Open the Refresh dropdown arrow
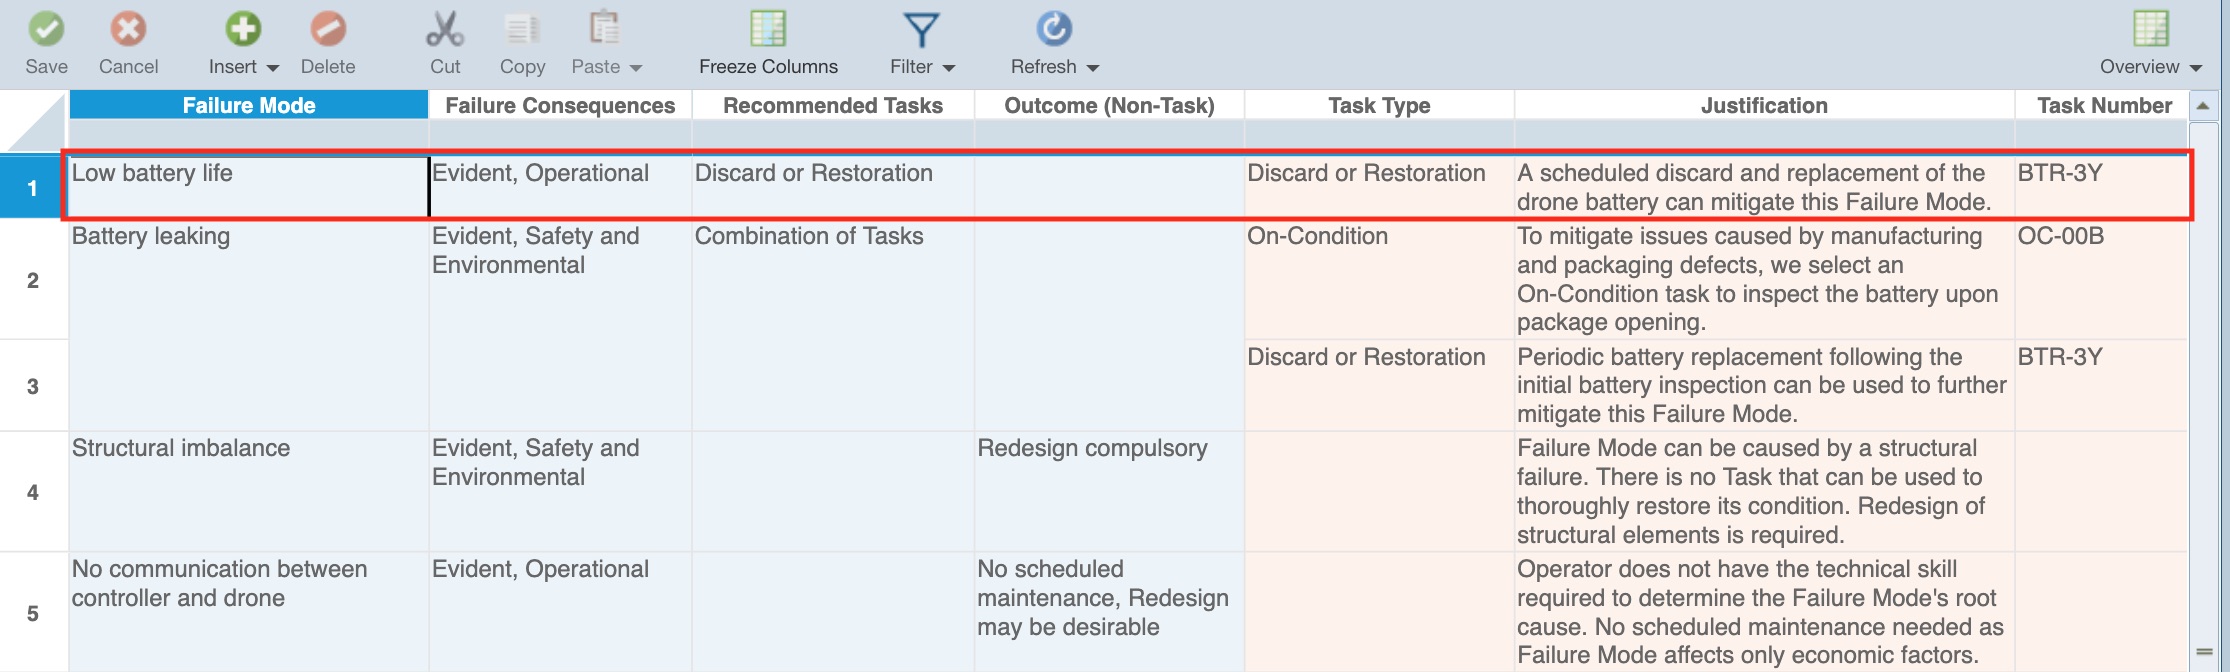This screenshot has width=2230, height=672. tap(1093, 68)
